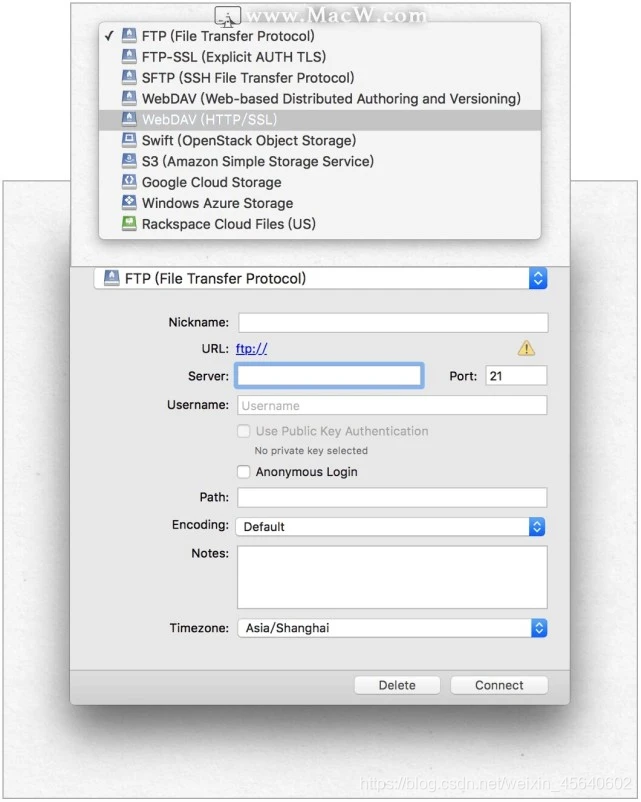Choose FTP-SSL (Explicit AUTH TLS) from list
The width and height of the screenshot is (641, 802).
click(320, 57)
